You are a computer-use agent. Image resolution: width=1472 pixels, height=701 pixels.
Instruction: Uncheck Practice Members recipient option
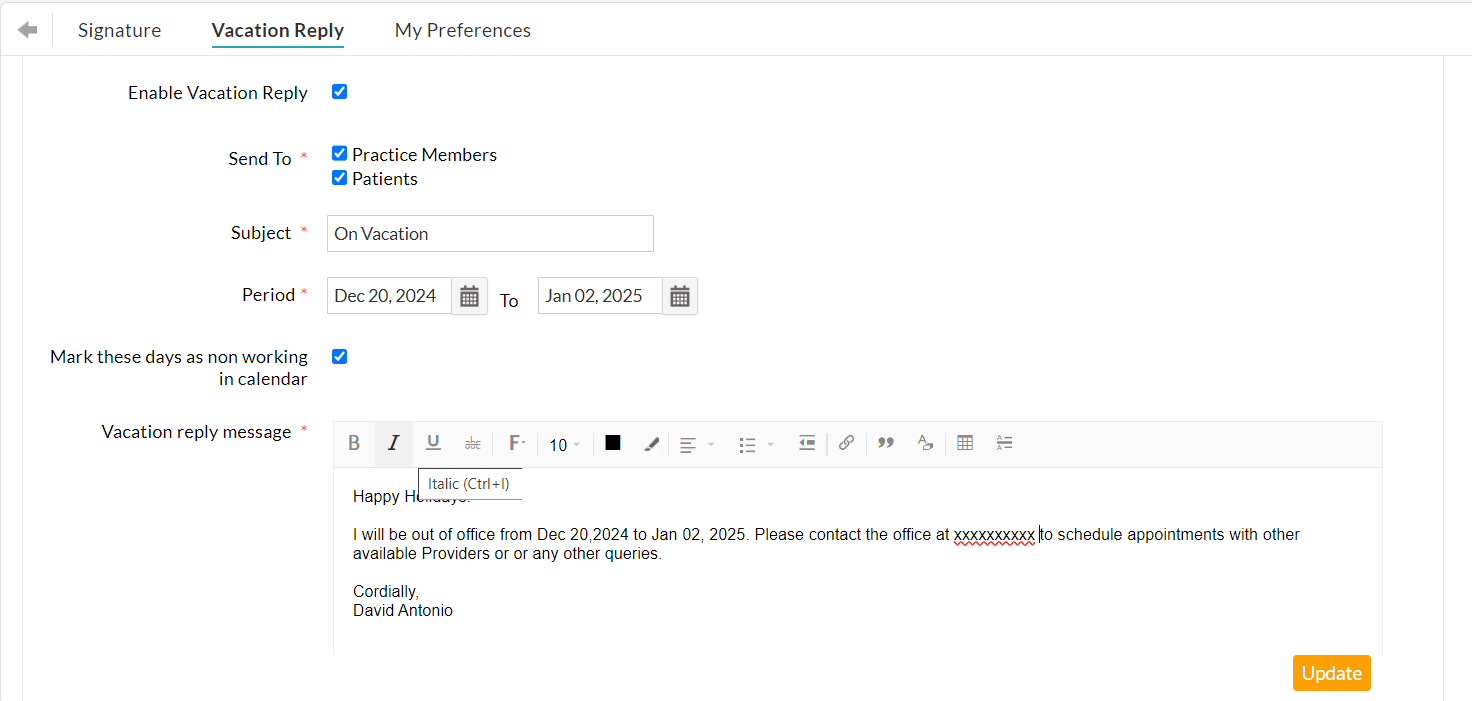340,154
